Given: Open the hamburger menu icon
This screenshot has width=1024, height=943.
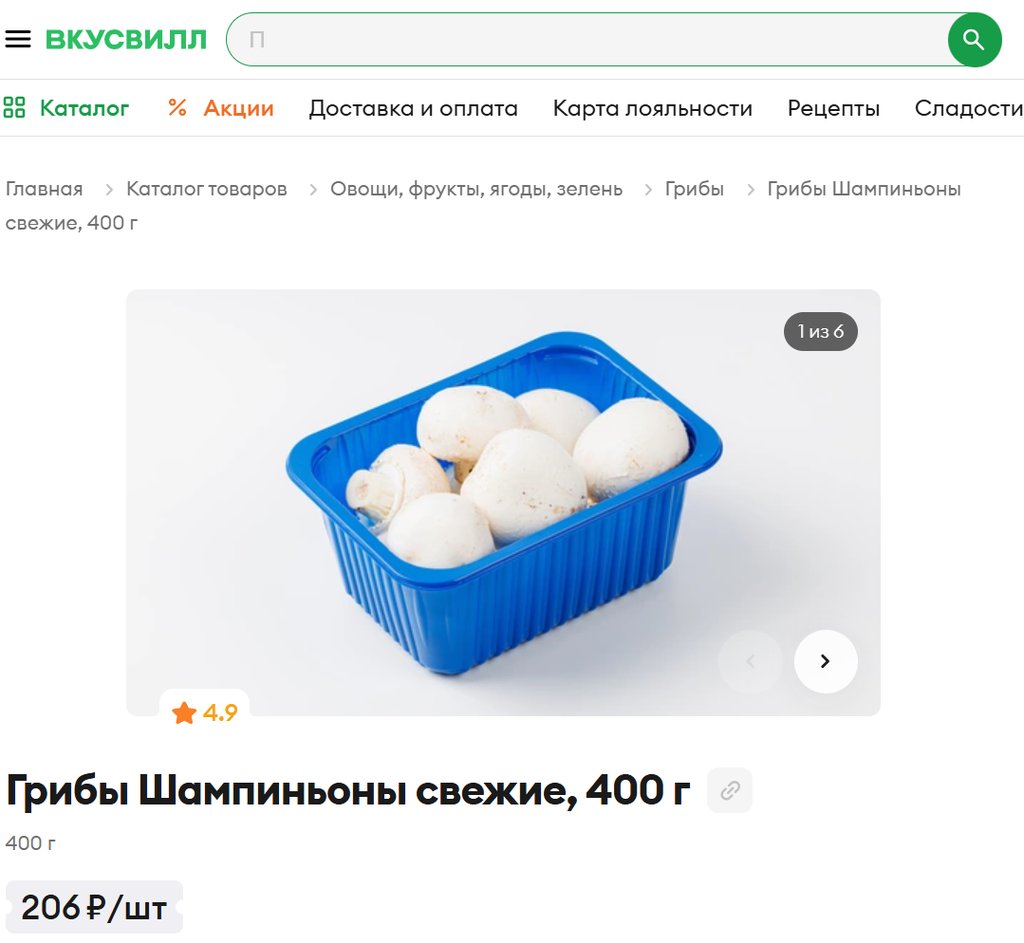Looking at the screenshot, I should (18, 39).
